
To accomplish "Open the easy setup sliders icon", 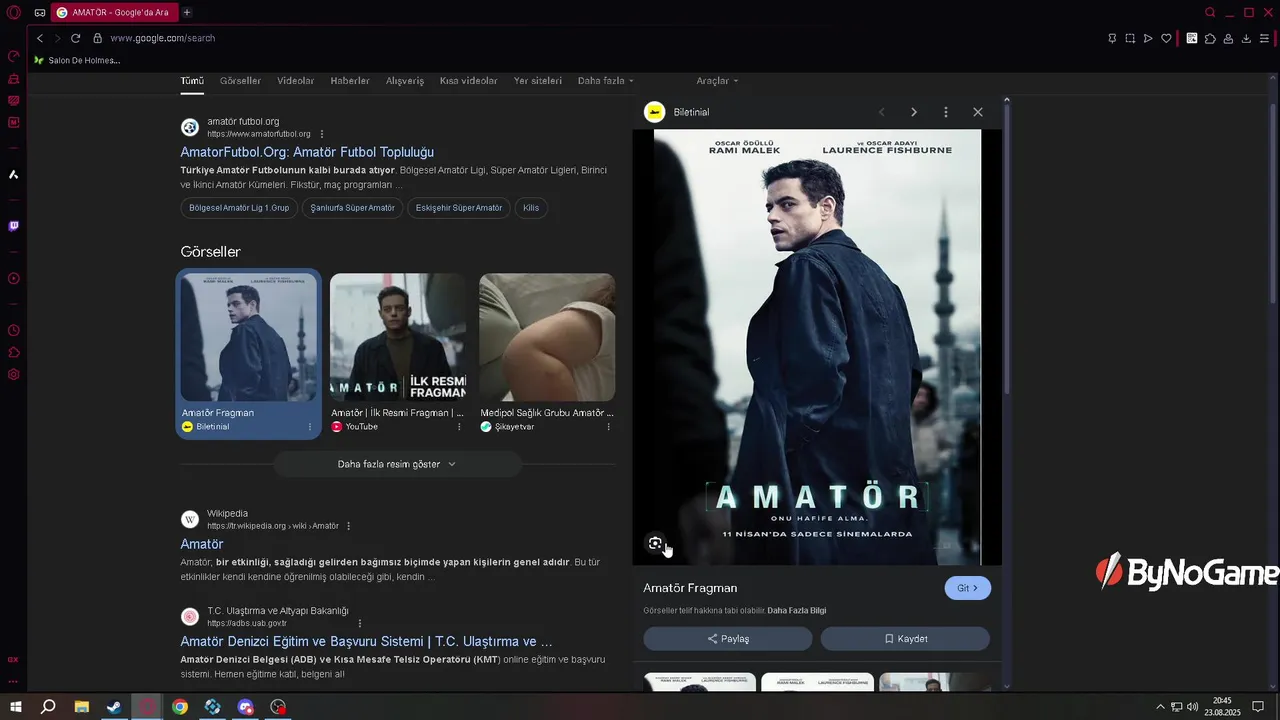I will [x=1264, y=38].
